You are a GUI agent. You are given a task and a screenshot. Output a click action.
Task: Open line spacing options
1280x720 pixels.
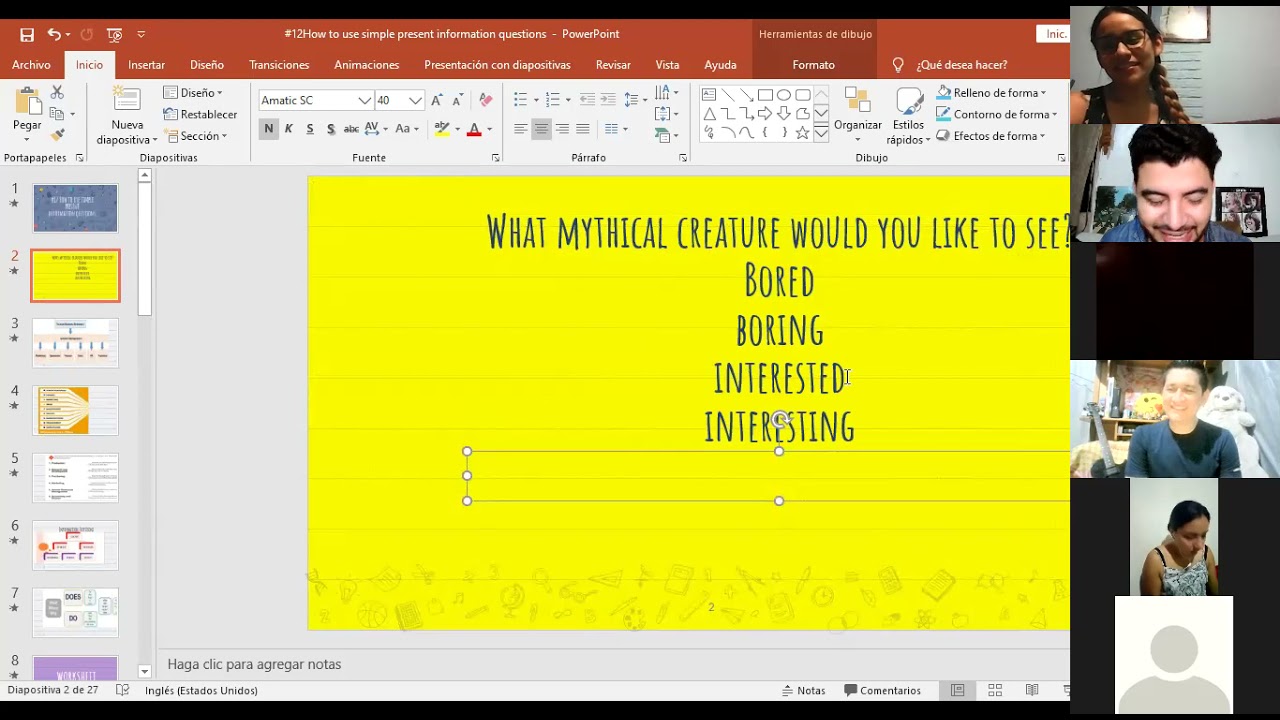(634, 100)
